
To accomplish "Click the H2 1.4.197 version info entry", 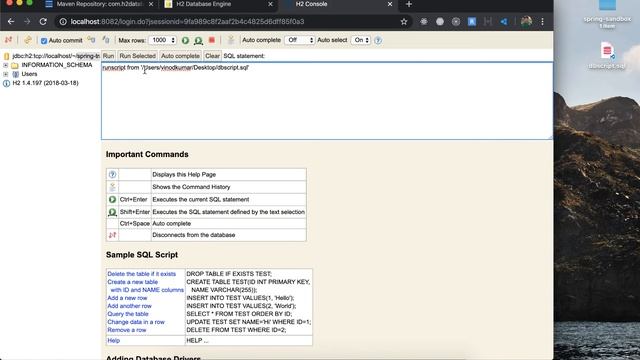I will coord(45,83).
